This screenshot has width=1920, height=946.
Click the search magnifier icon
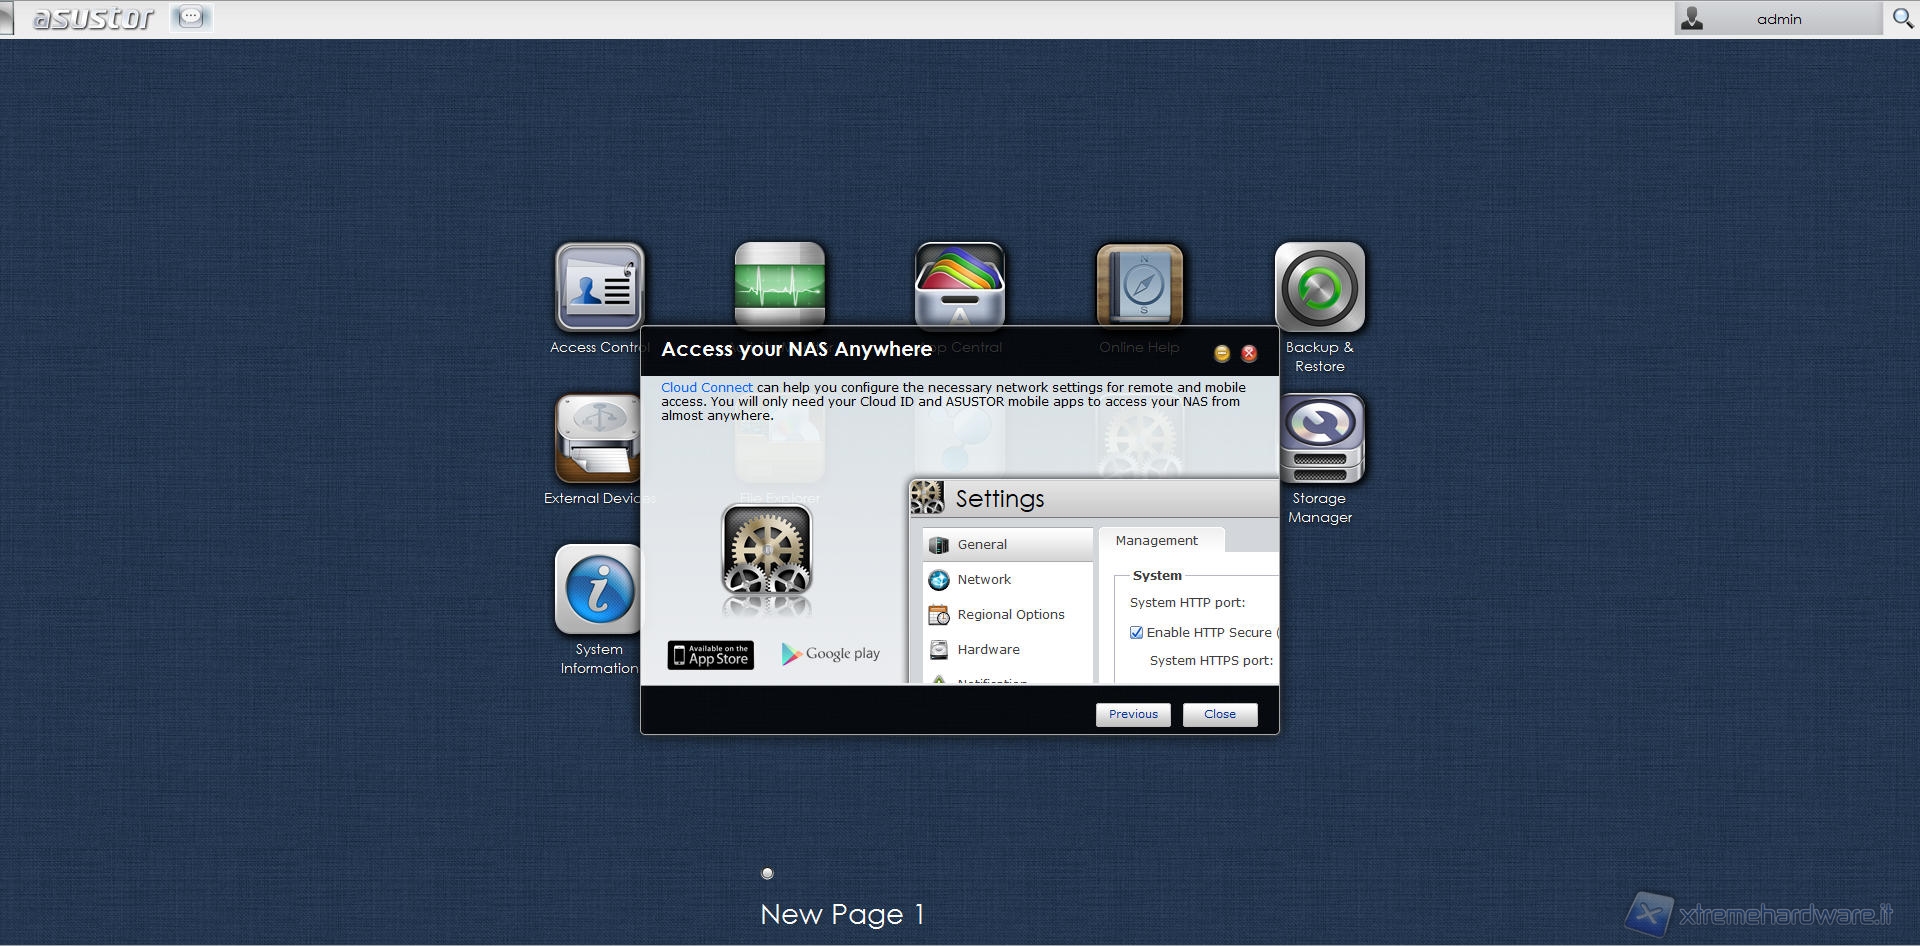pos(1902,18)
